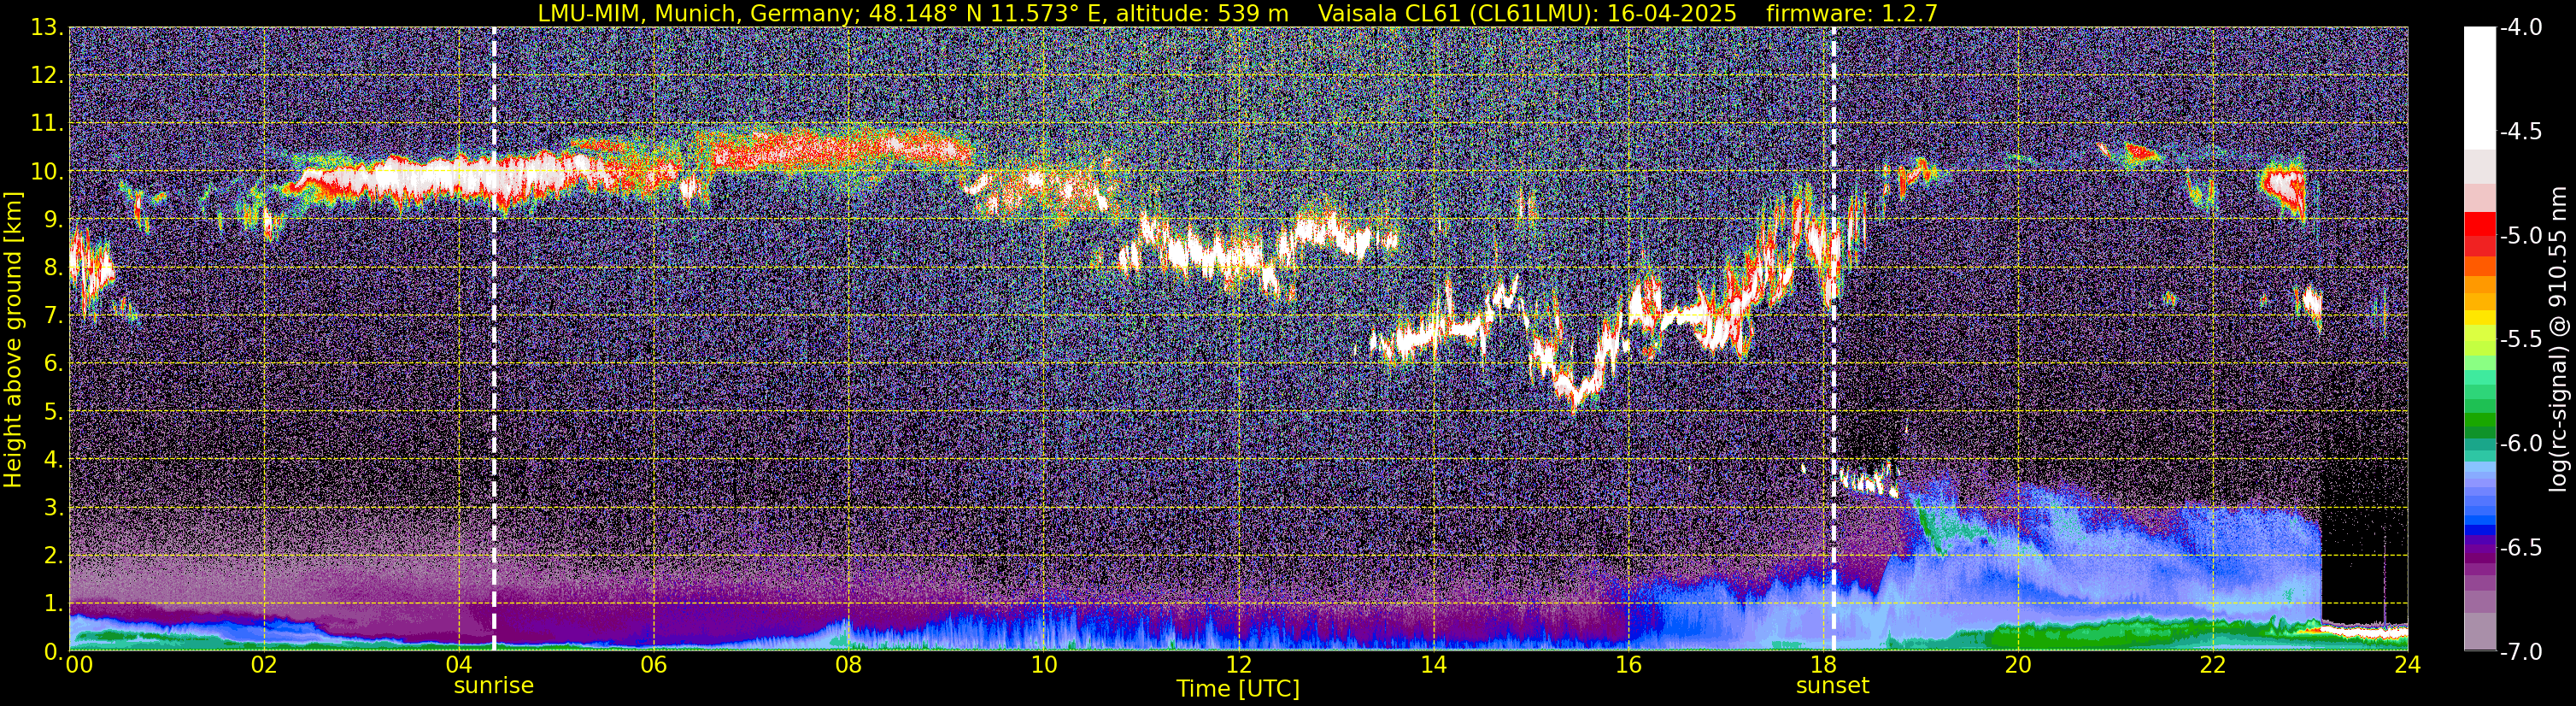2576x706 pixels.
Task: Click the '10.' tick on the height axis
Action: (x=47, y=172)
